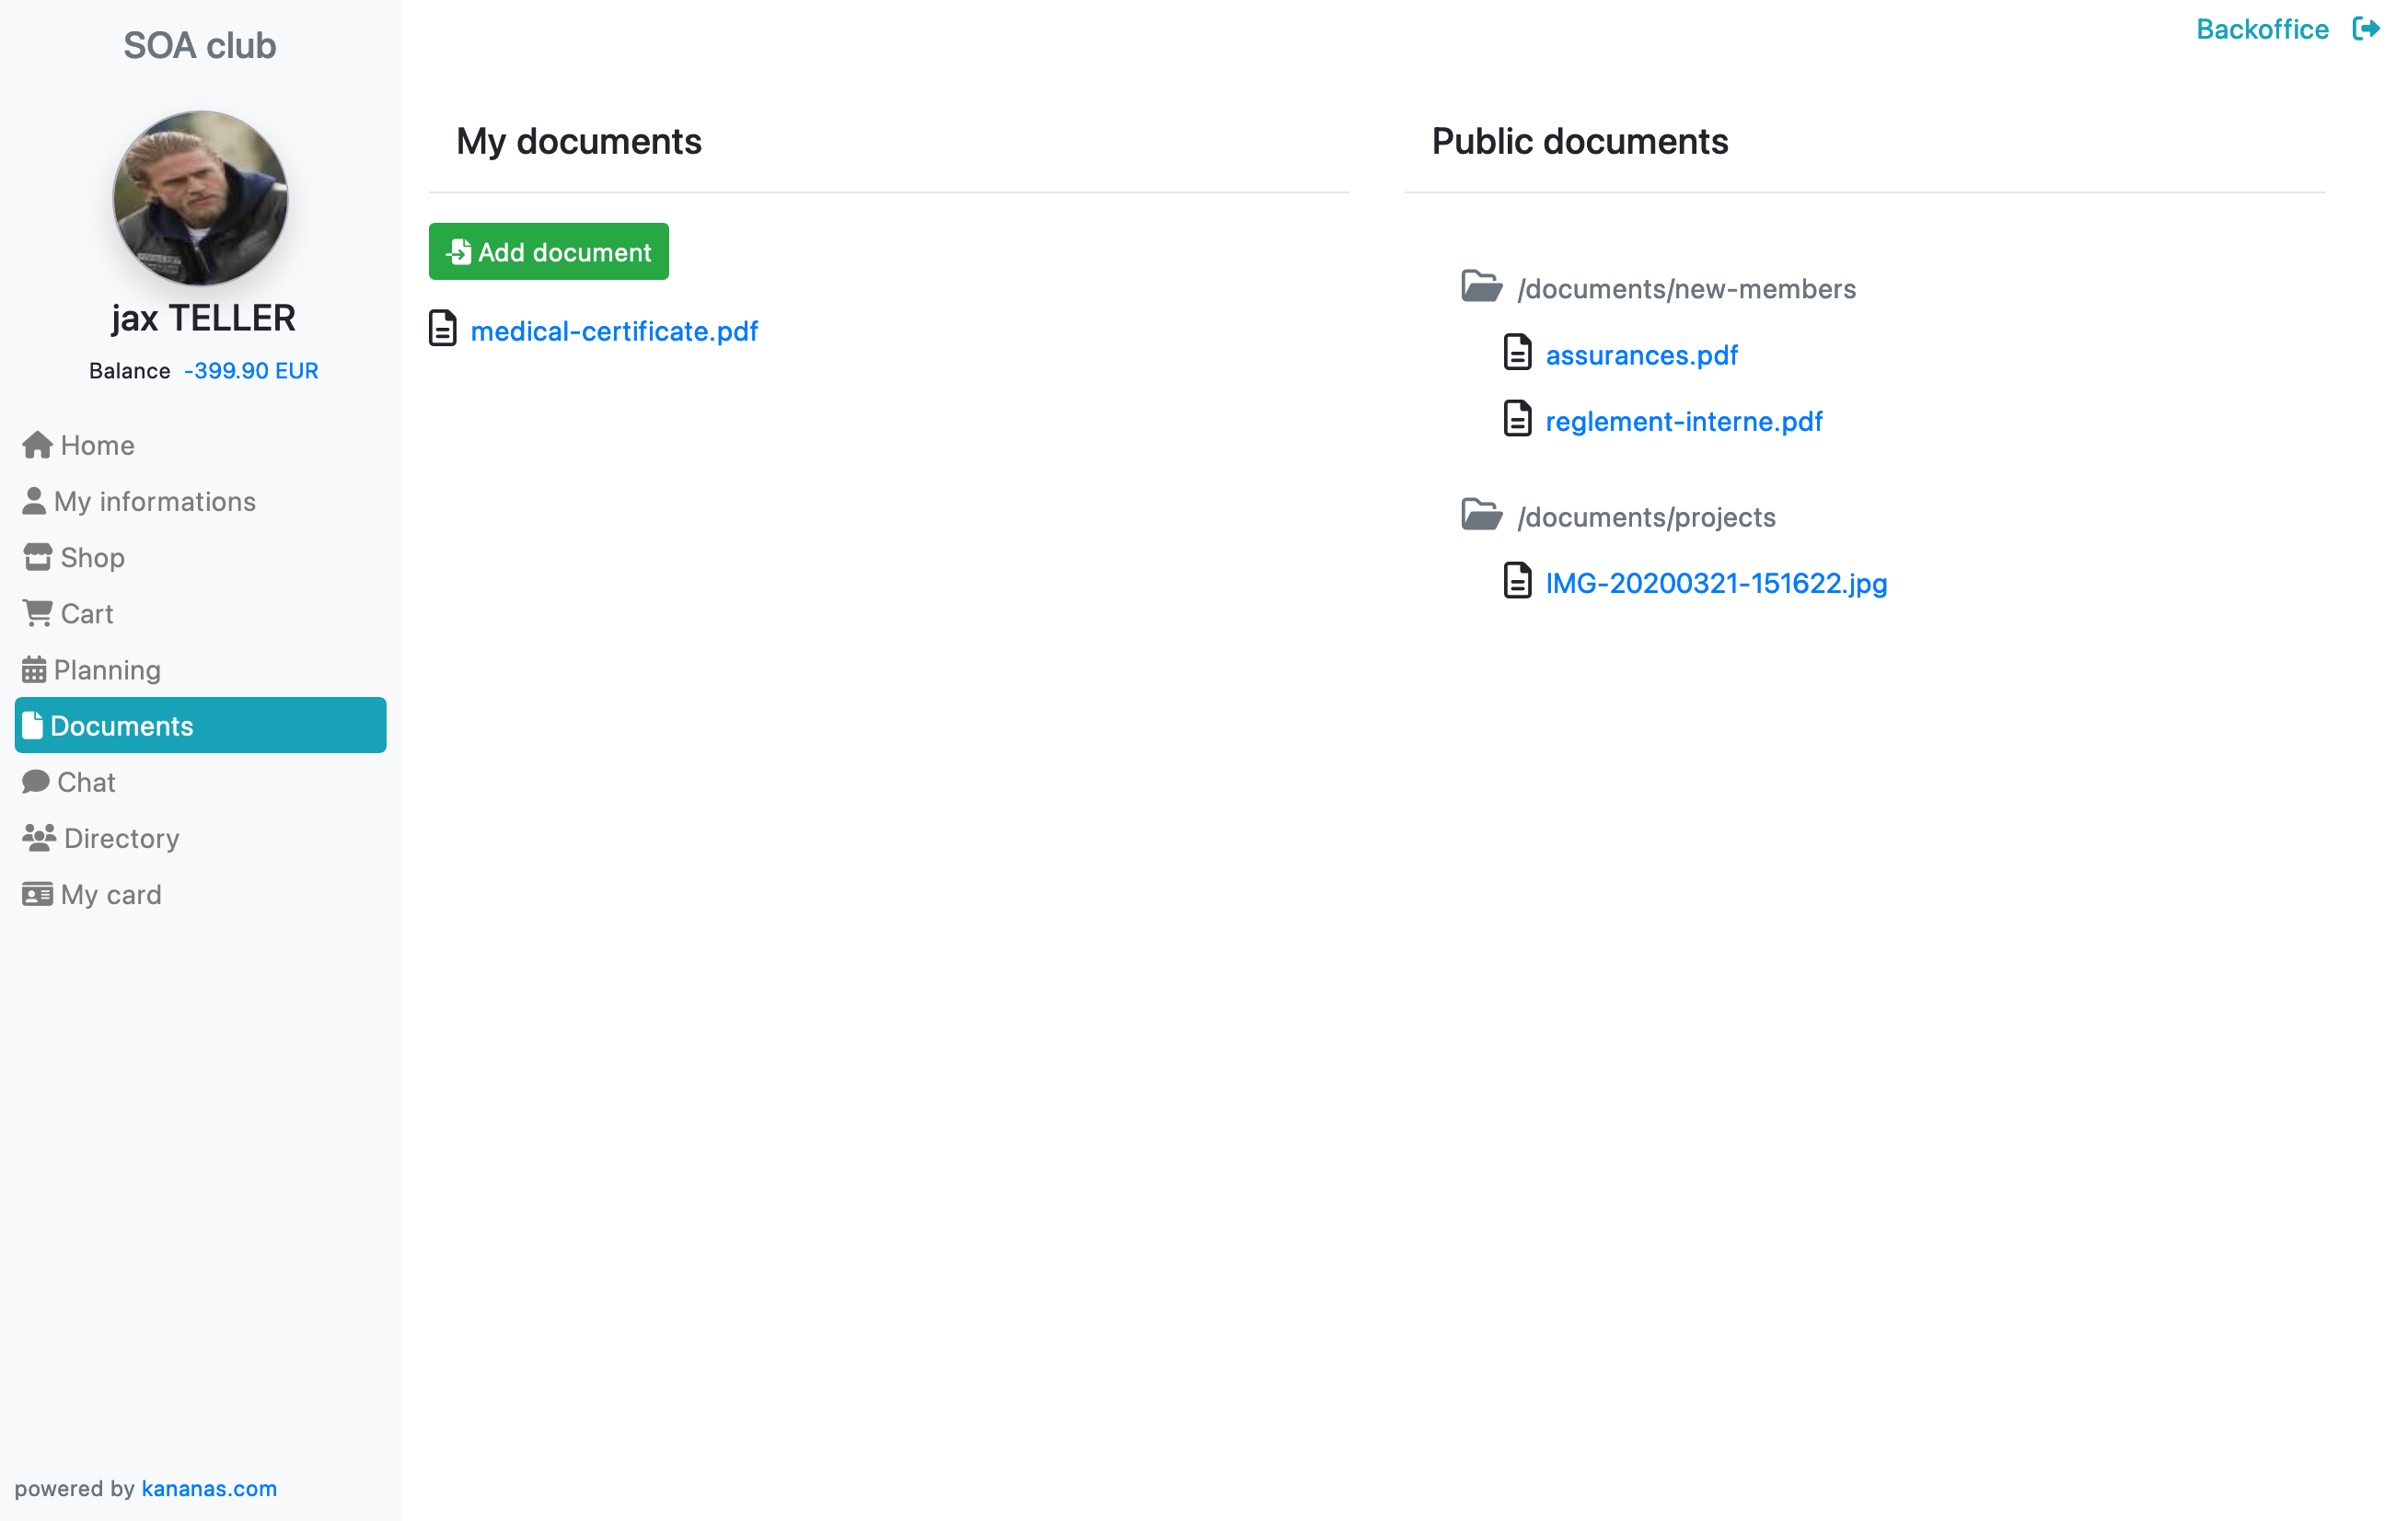The width and height of the screenshot is (2408, 1521).
Task: Open reglement-interne.pdf link
Action: tap(1684, 421)
